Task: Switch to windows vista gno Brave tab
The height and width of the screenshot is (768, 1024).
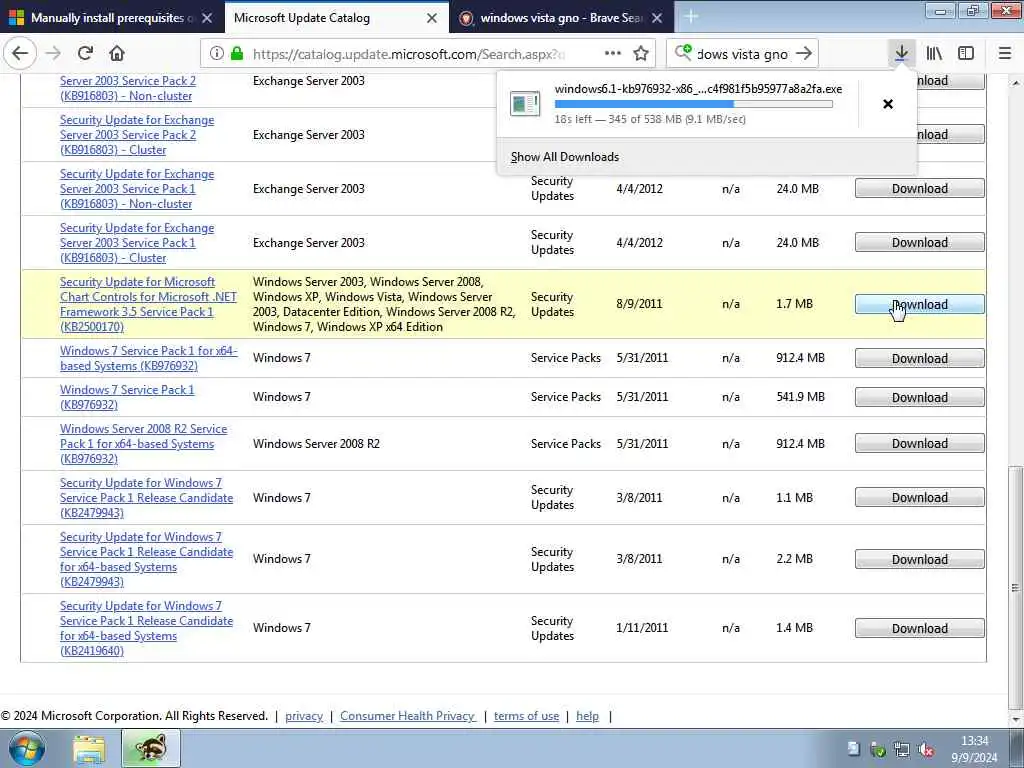Action: pos(561,18)
